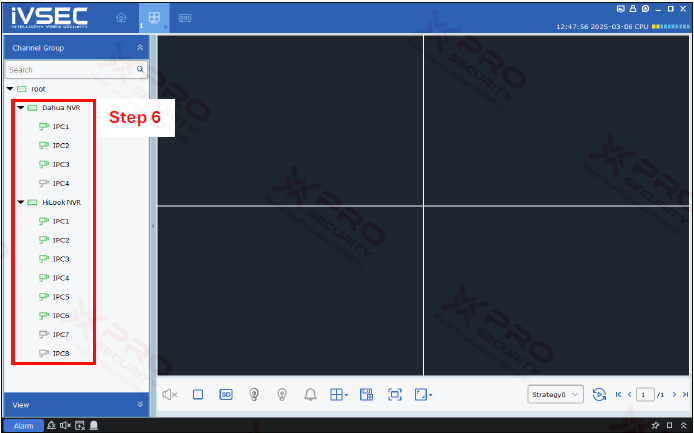Collapse the Dahua NVR node arrow
694x433 pixels.
pyautogui.click(x=20, y=108)
